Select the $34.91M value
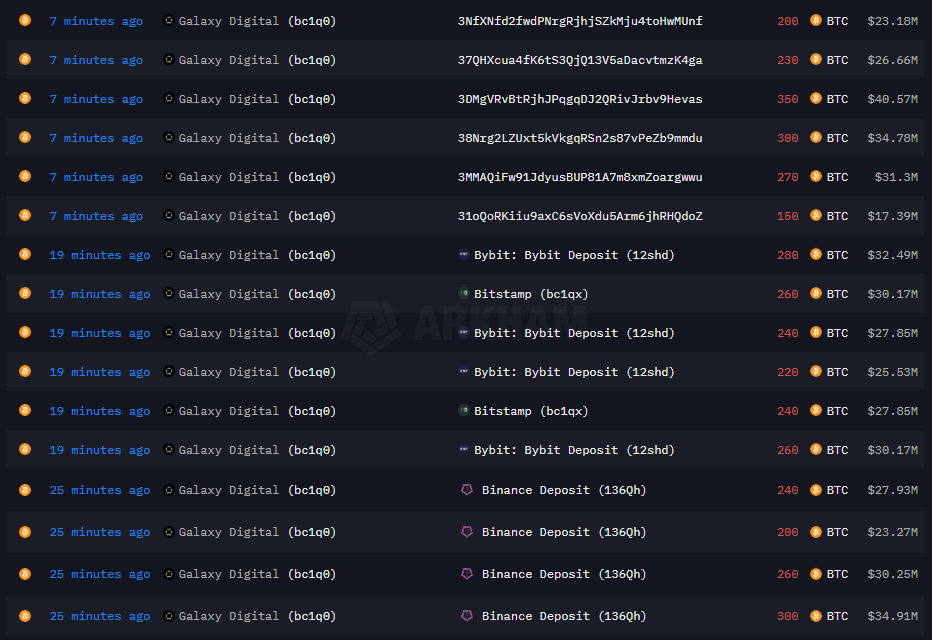The width and height of the screenshot is (932, 640). [x=892, y=616]
